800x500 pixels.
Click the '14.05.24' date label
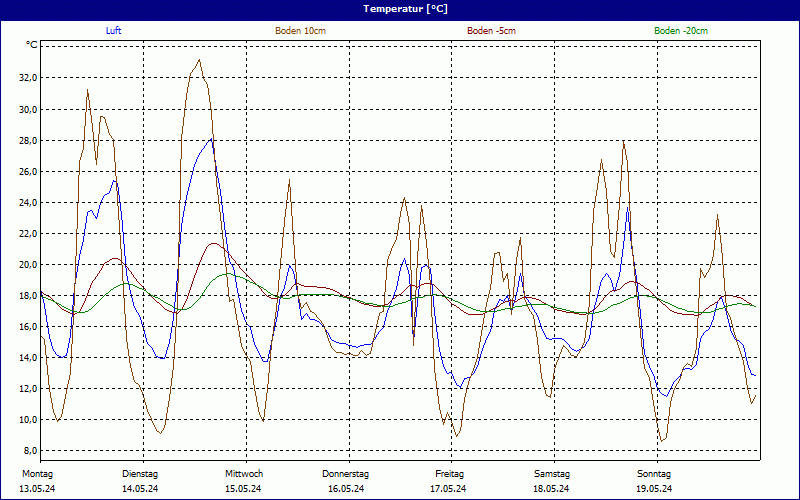[x=140, y=489]
